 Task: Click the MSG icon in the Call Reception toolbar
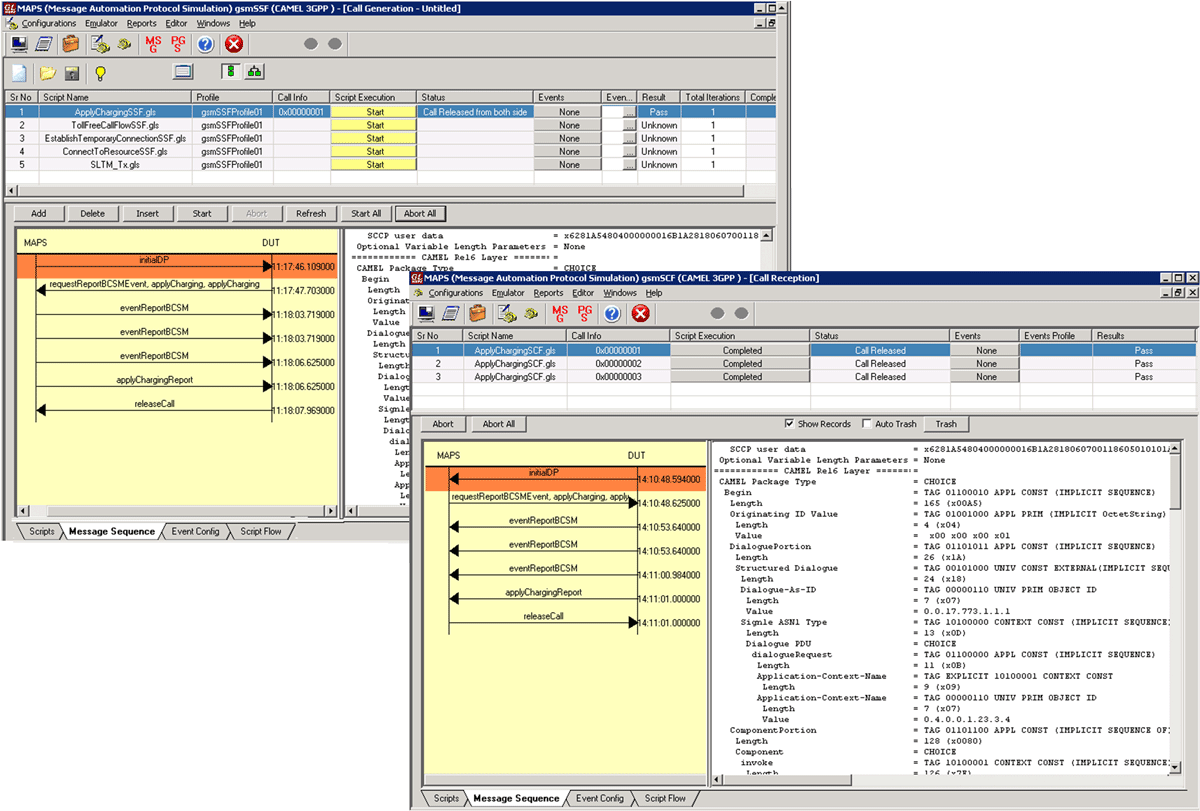tap(560, 314)
